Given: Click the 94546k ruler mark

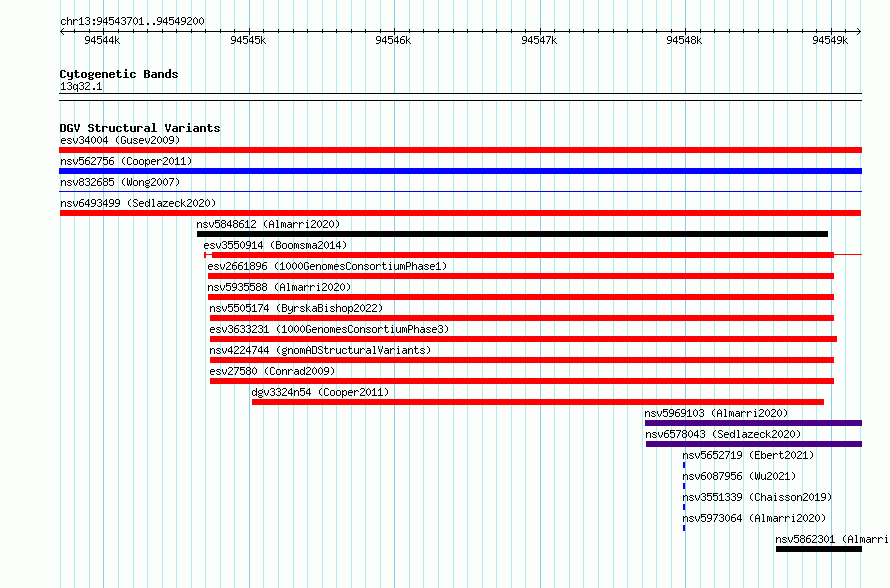Looking at the screenshot, I should 393,40.
